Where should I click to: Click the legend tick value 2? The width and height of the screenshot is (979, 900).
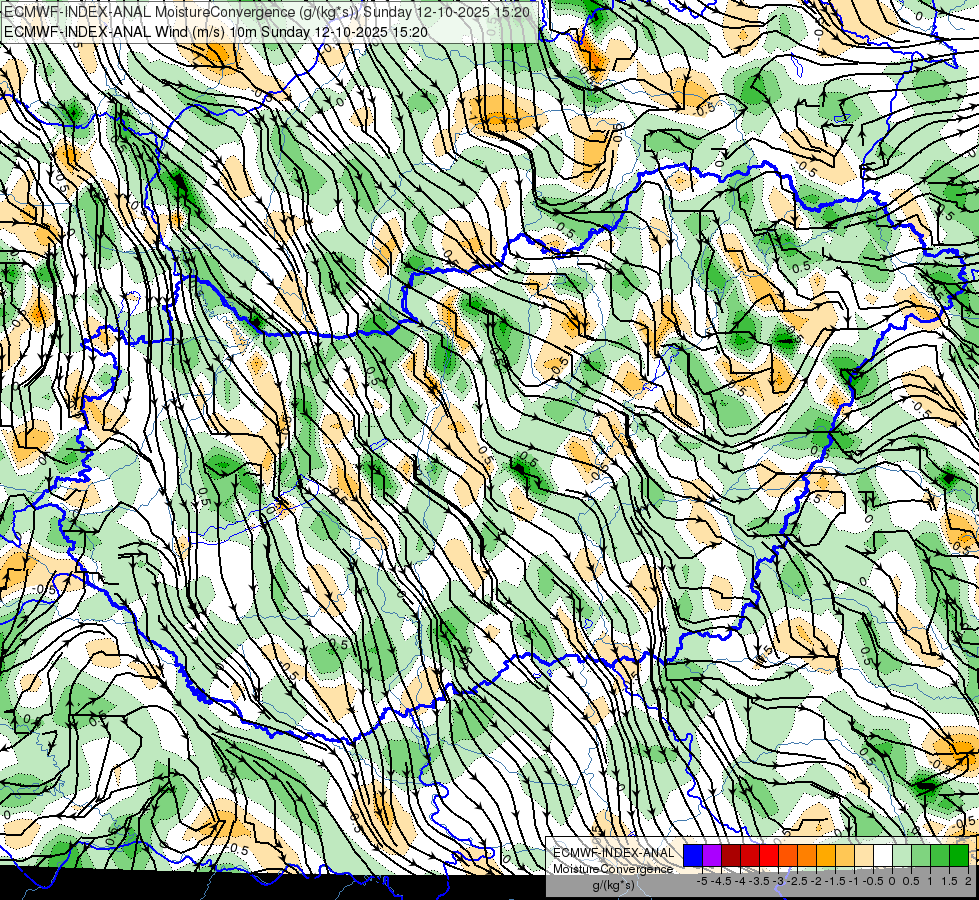[968, 881]
